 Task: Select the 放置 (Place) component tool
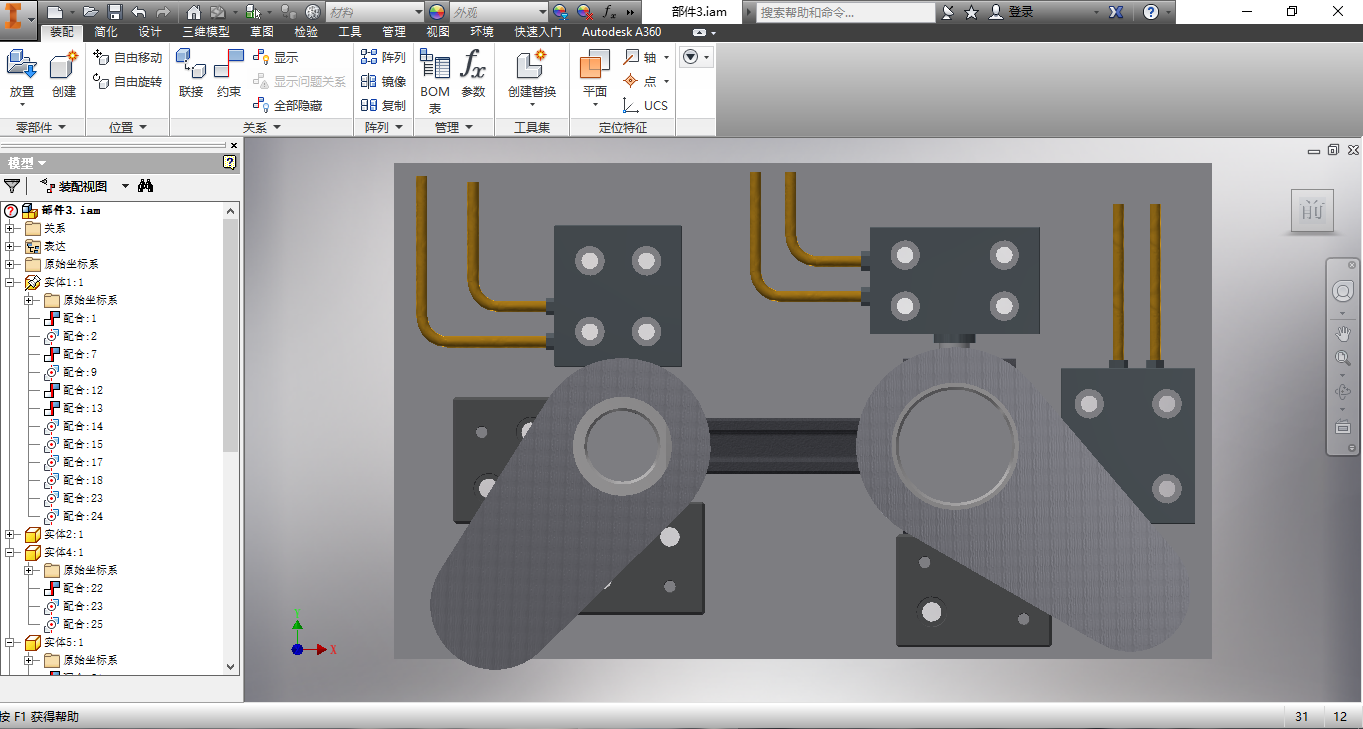22,74
